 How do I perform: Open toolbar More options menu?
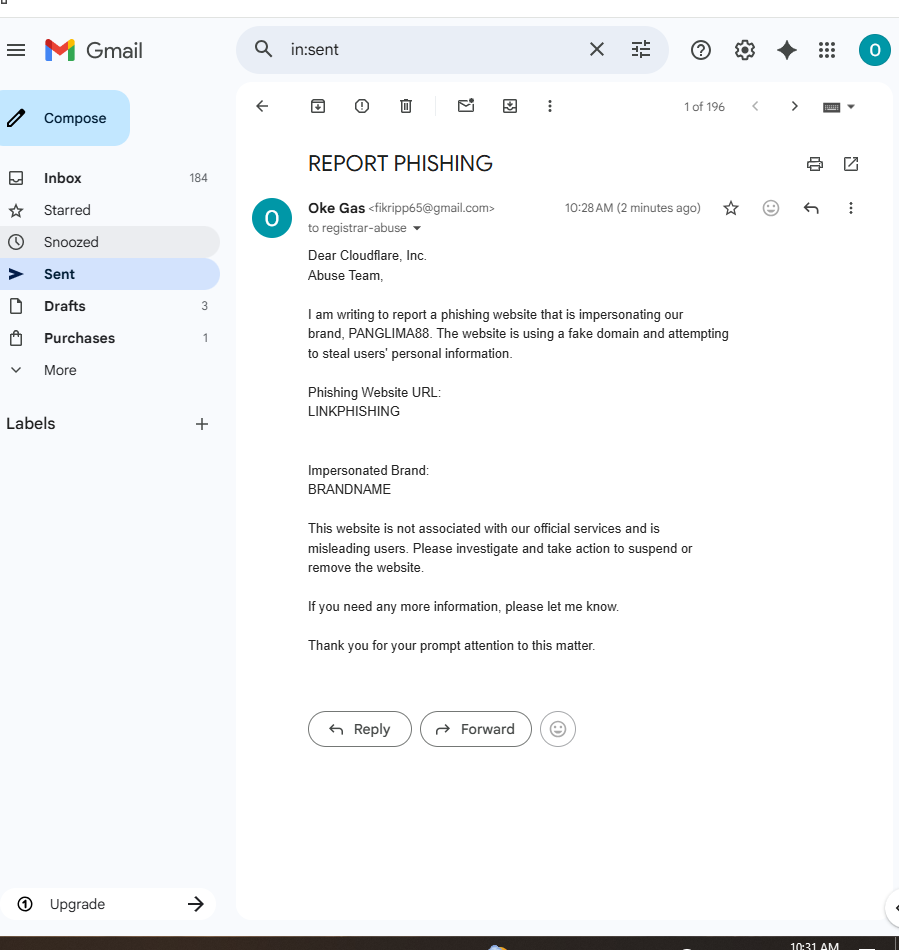click(x=550, y=107)
